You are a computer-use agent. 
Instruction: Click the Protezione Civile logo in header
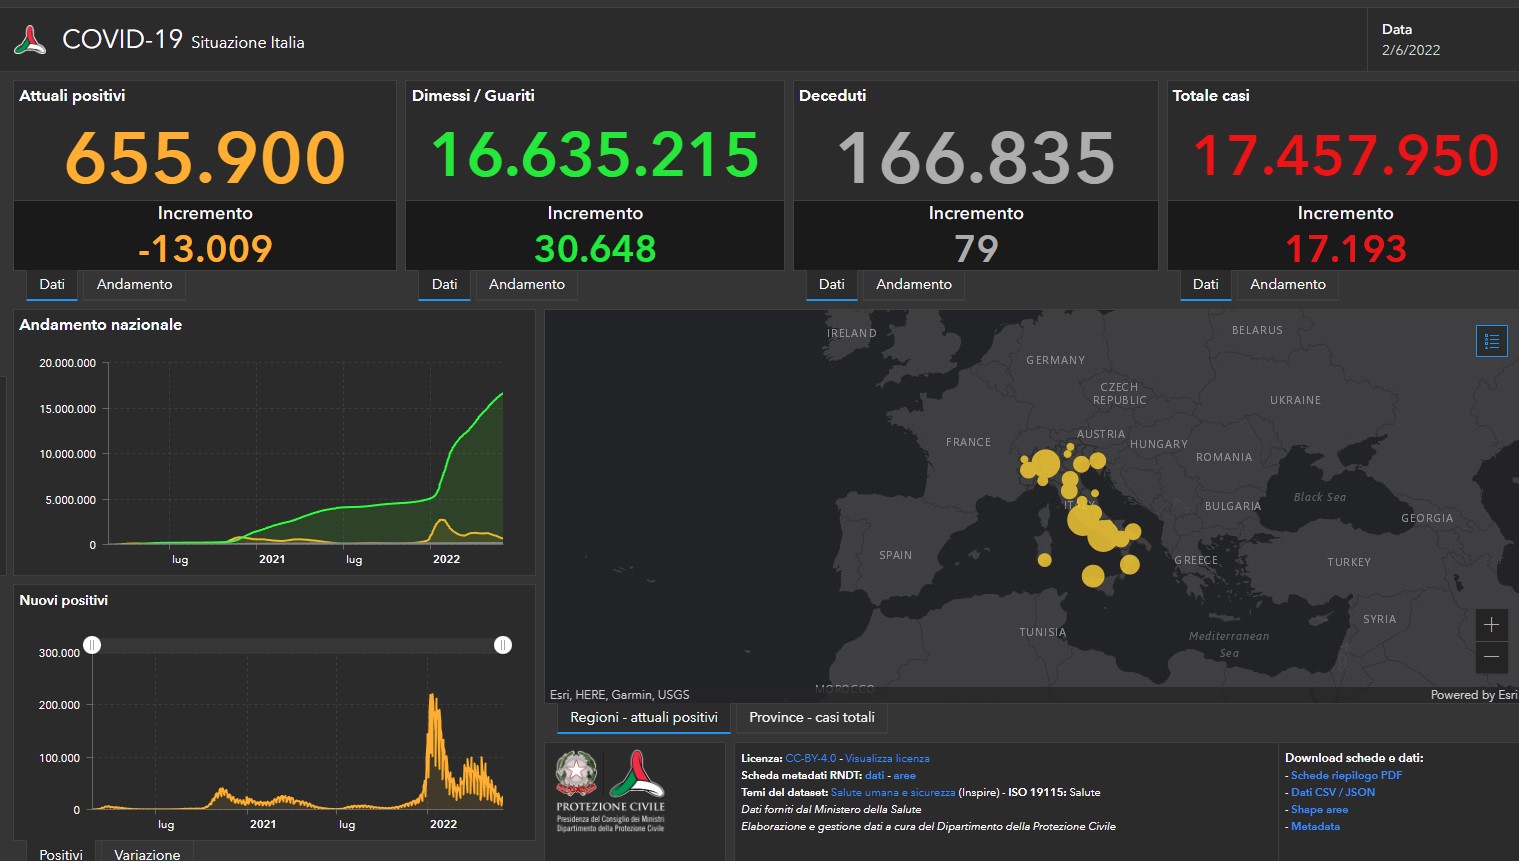click(x=30, y=40)
